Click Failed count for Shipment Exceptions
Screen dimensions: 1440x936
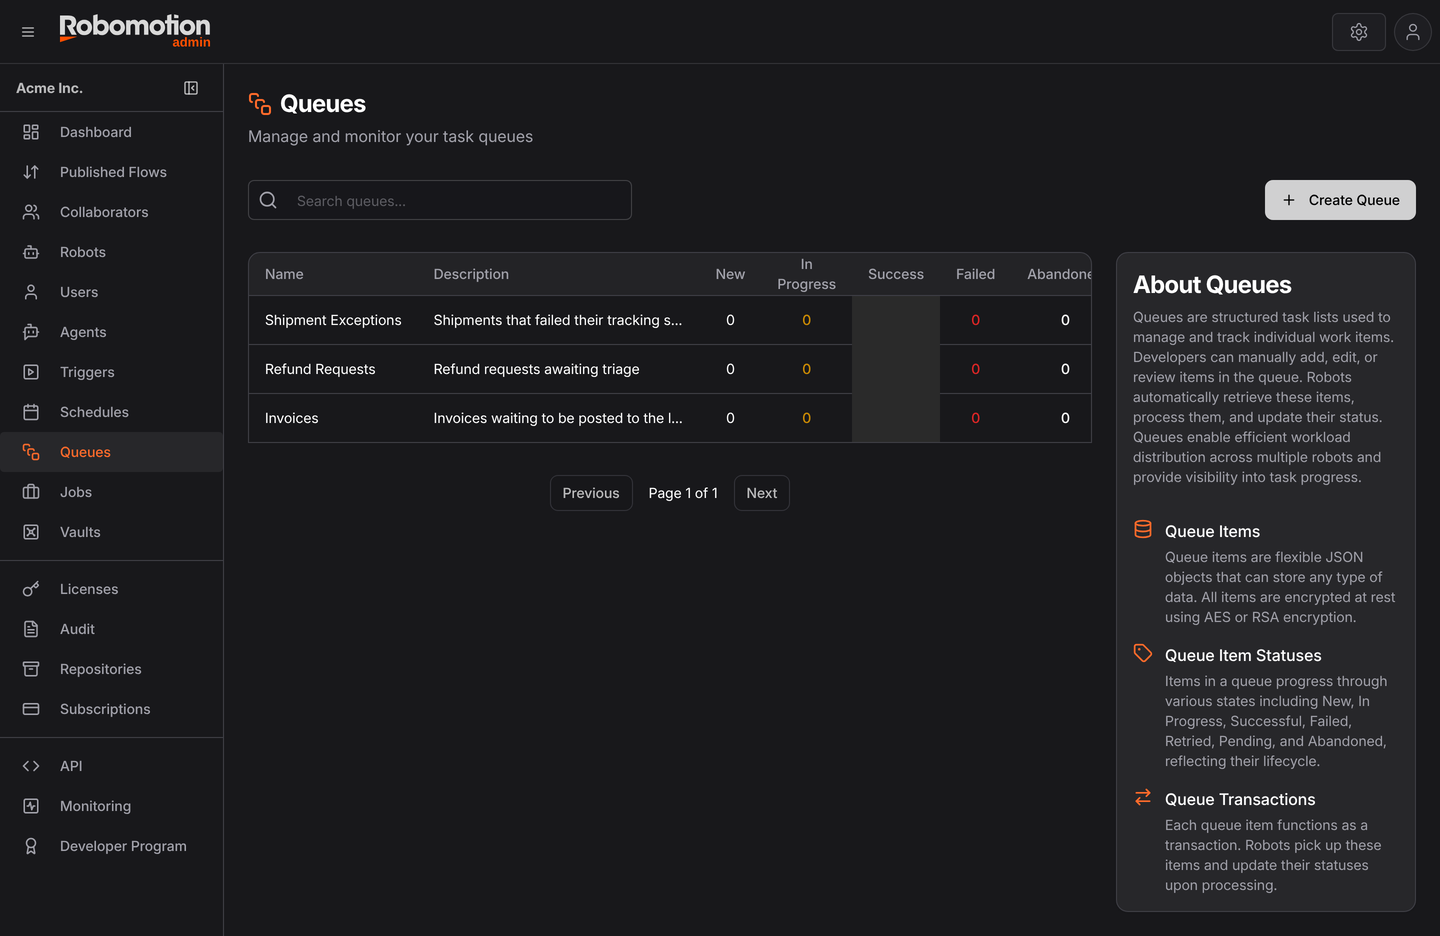pyautogui.click(x=975, y=320)
